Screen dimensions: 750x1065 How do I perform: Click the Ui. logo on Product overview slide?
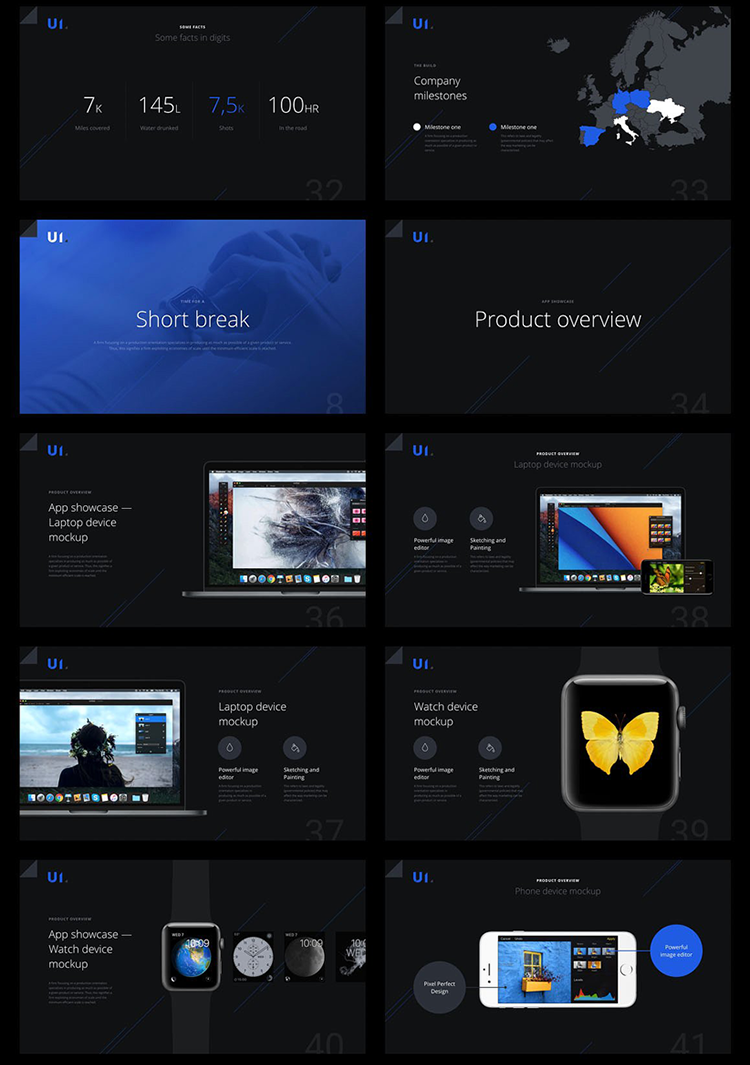click(x=423, y=237)
